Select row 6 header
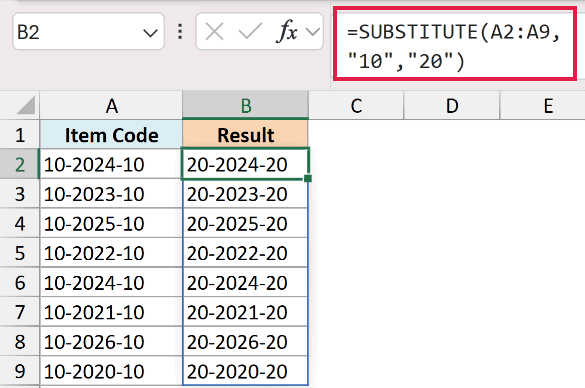 tap(20, 282)
